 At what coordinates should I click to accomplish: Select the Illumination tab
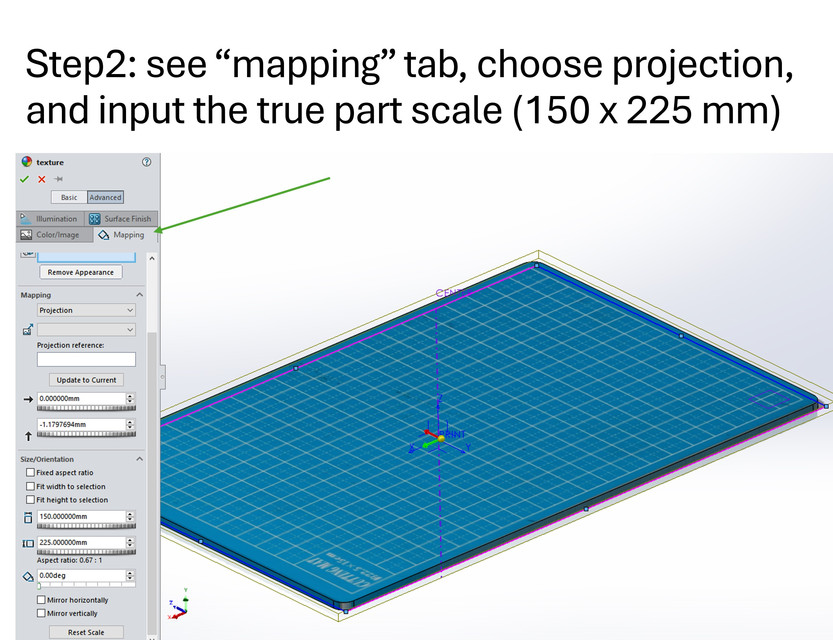click(26, 218)
